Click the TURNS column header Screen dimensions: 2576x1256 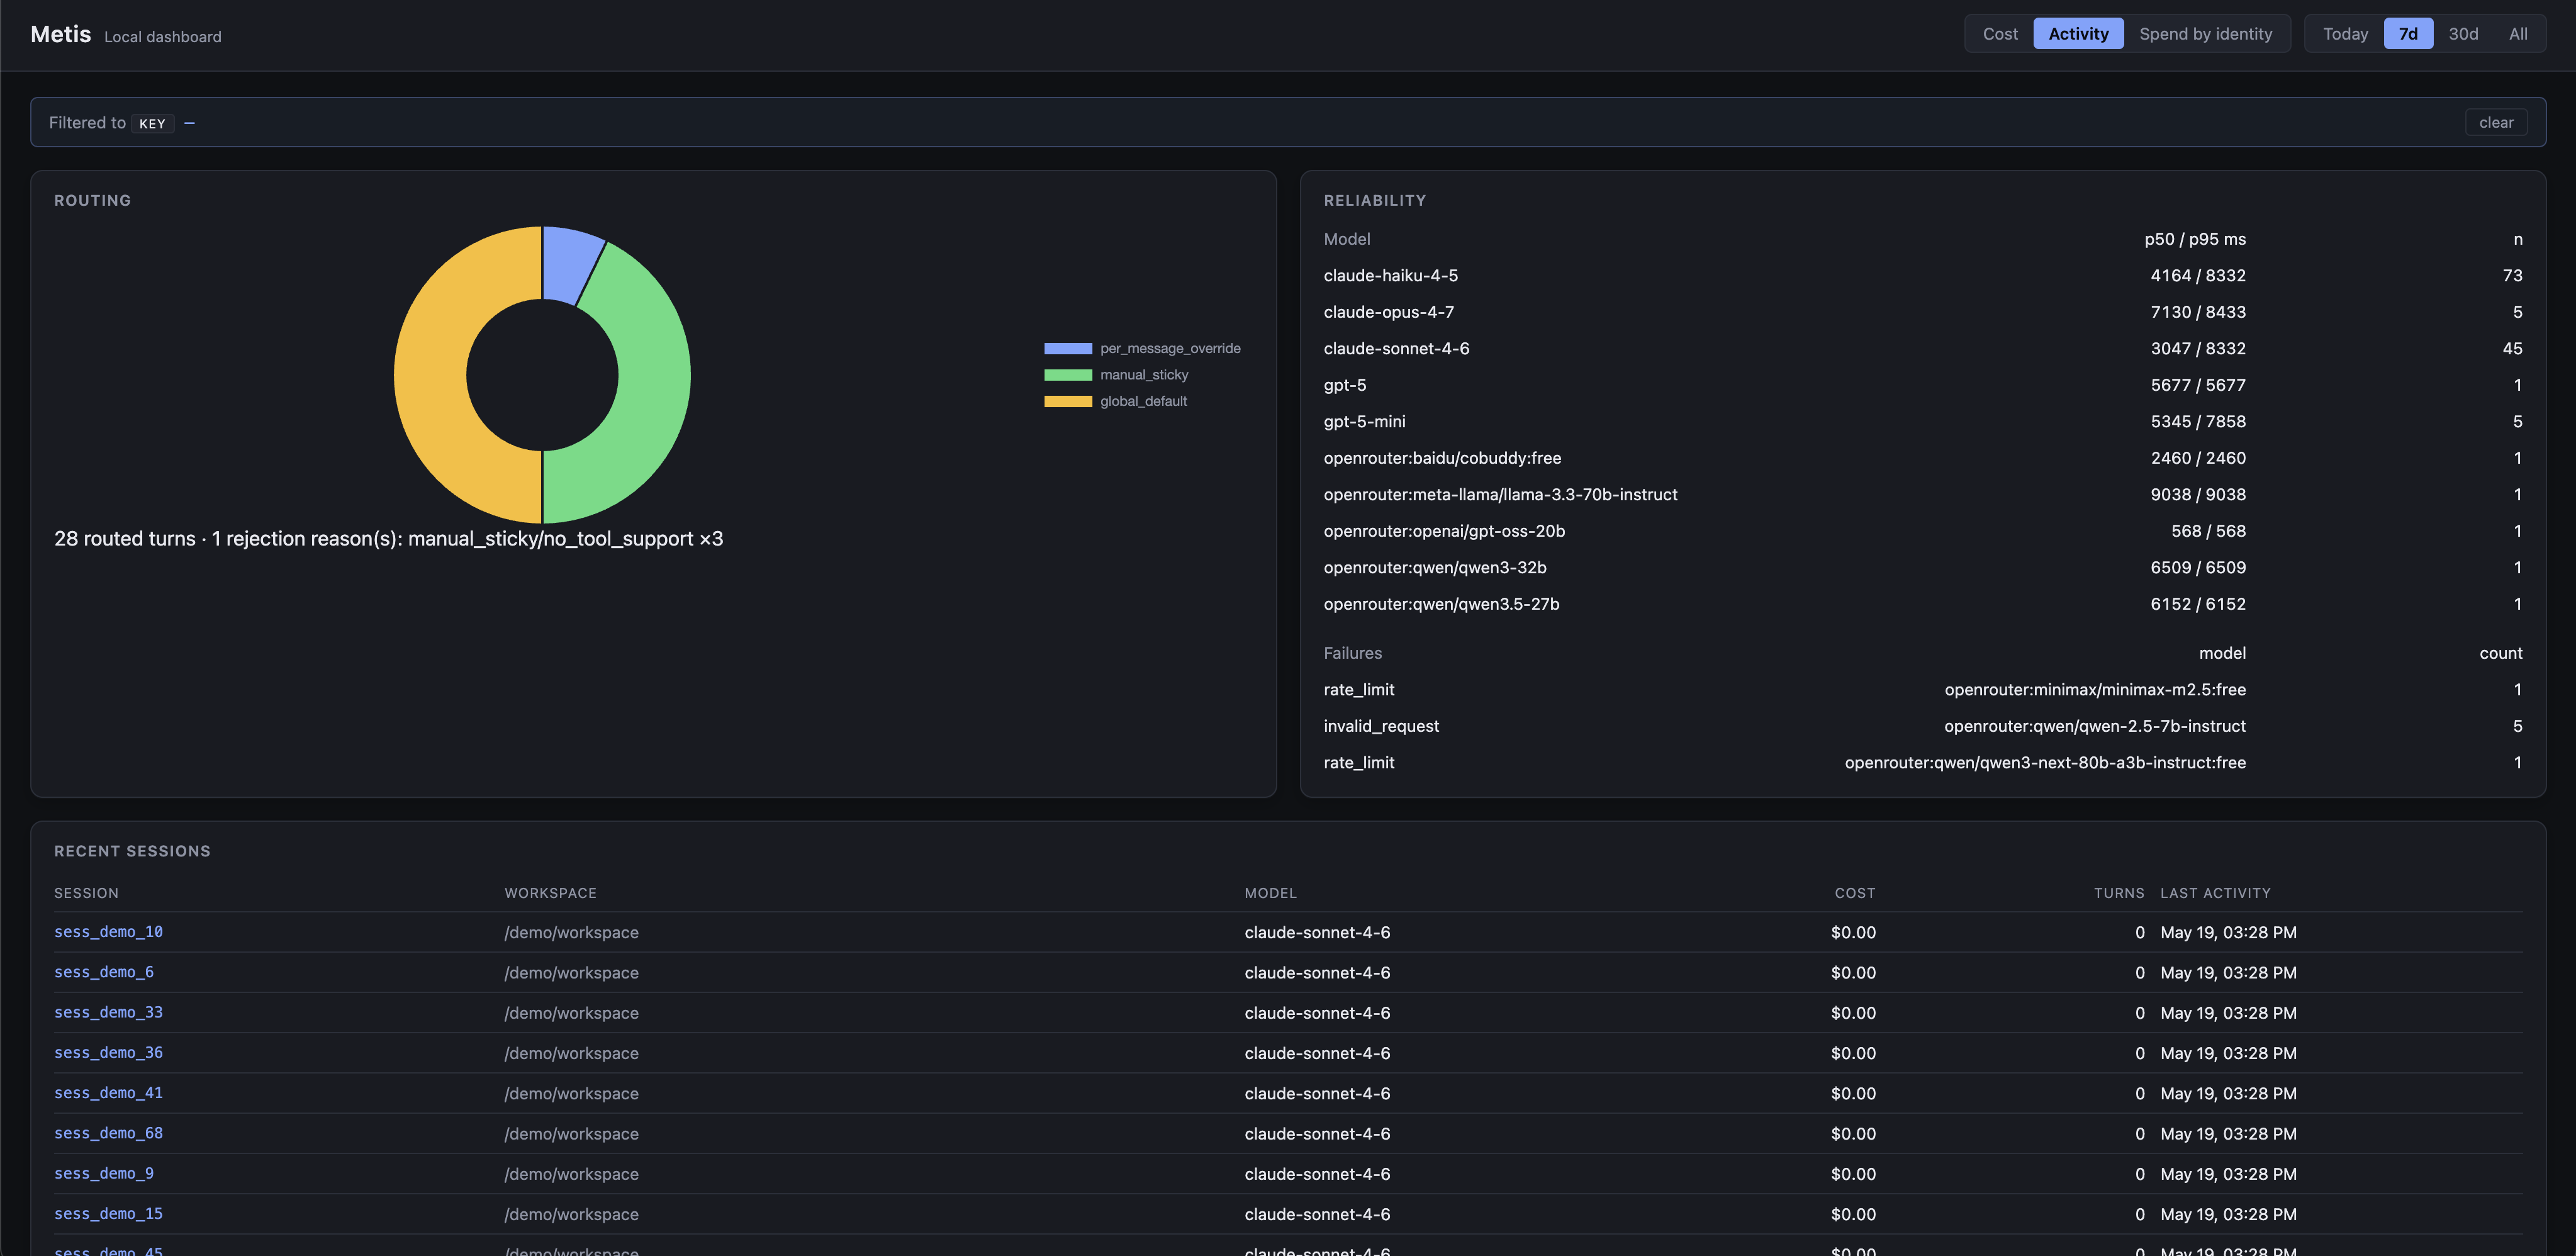[x=2119, y=893]
